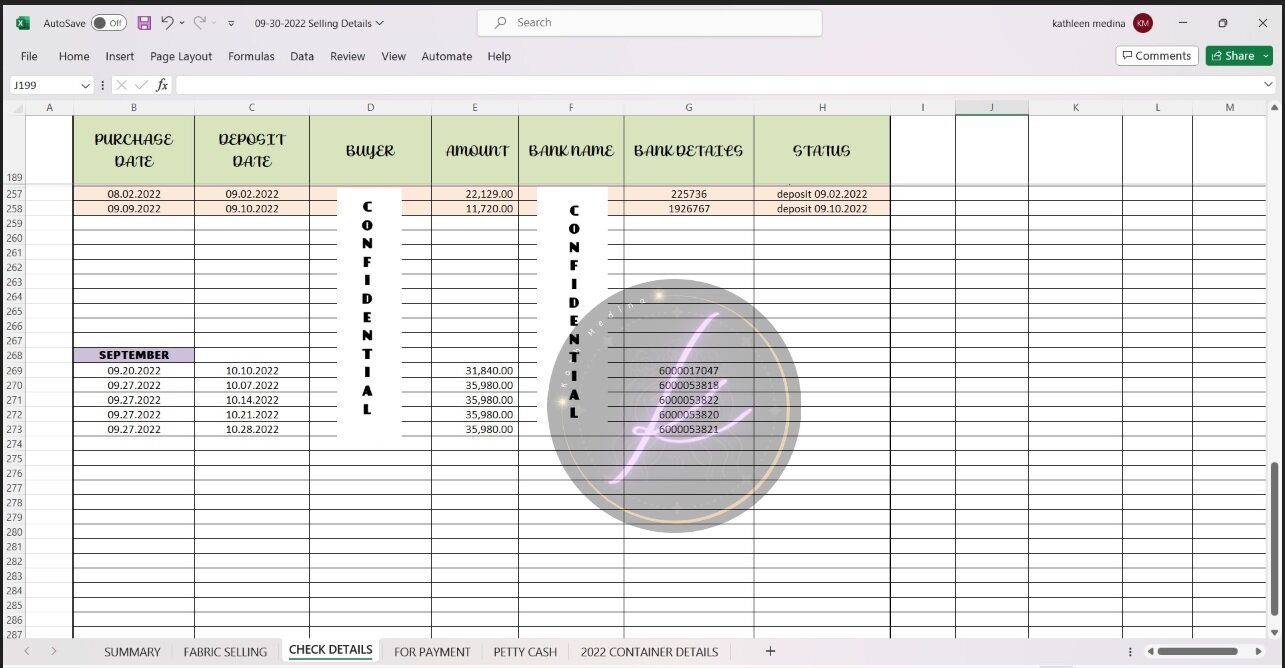Screen dimensions: 1285x668
Task: Select the CHECK DETAILS sheet tab
Action: [331, 651]
